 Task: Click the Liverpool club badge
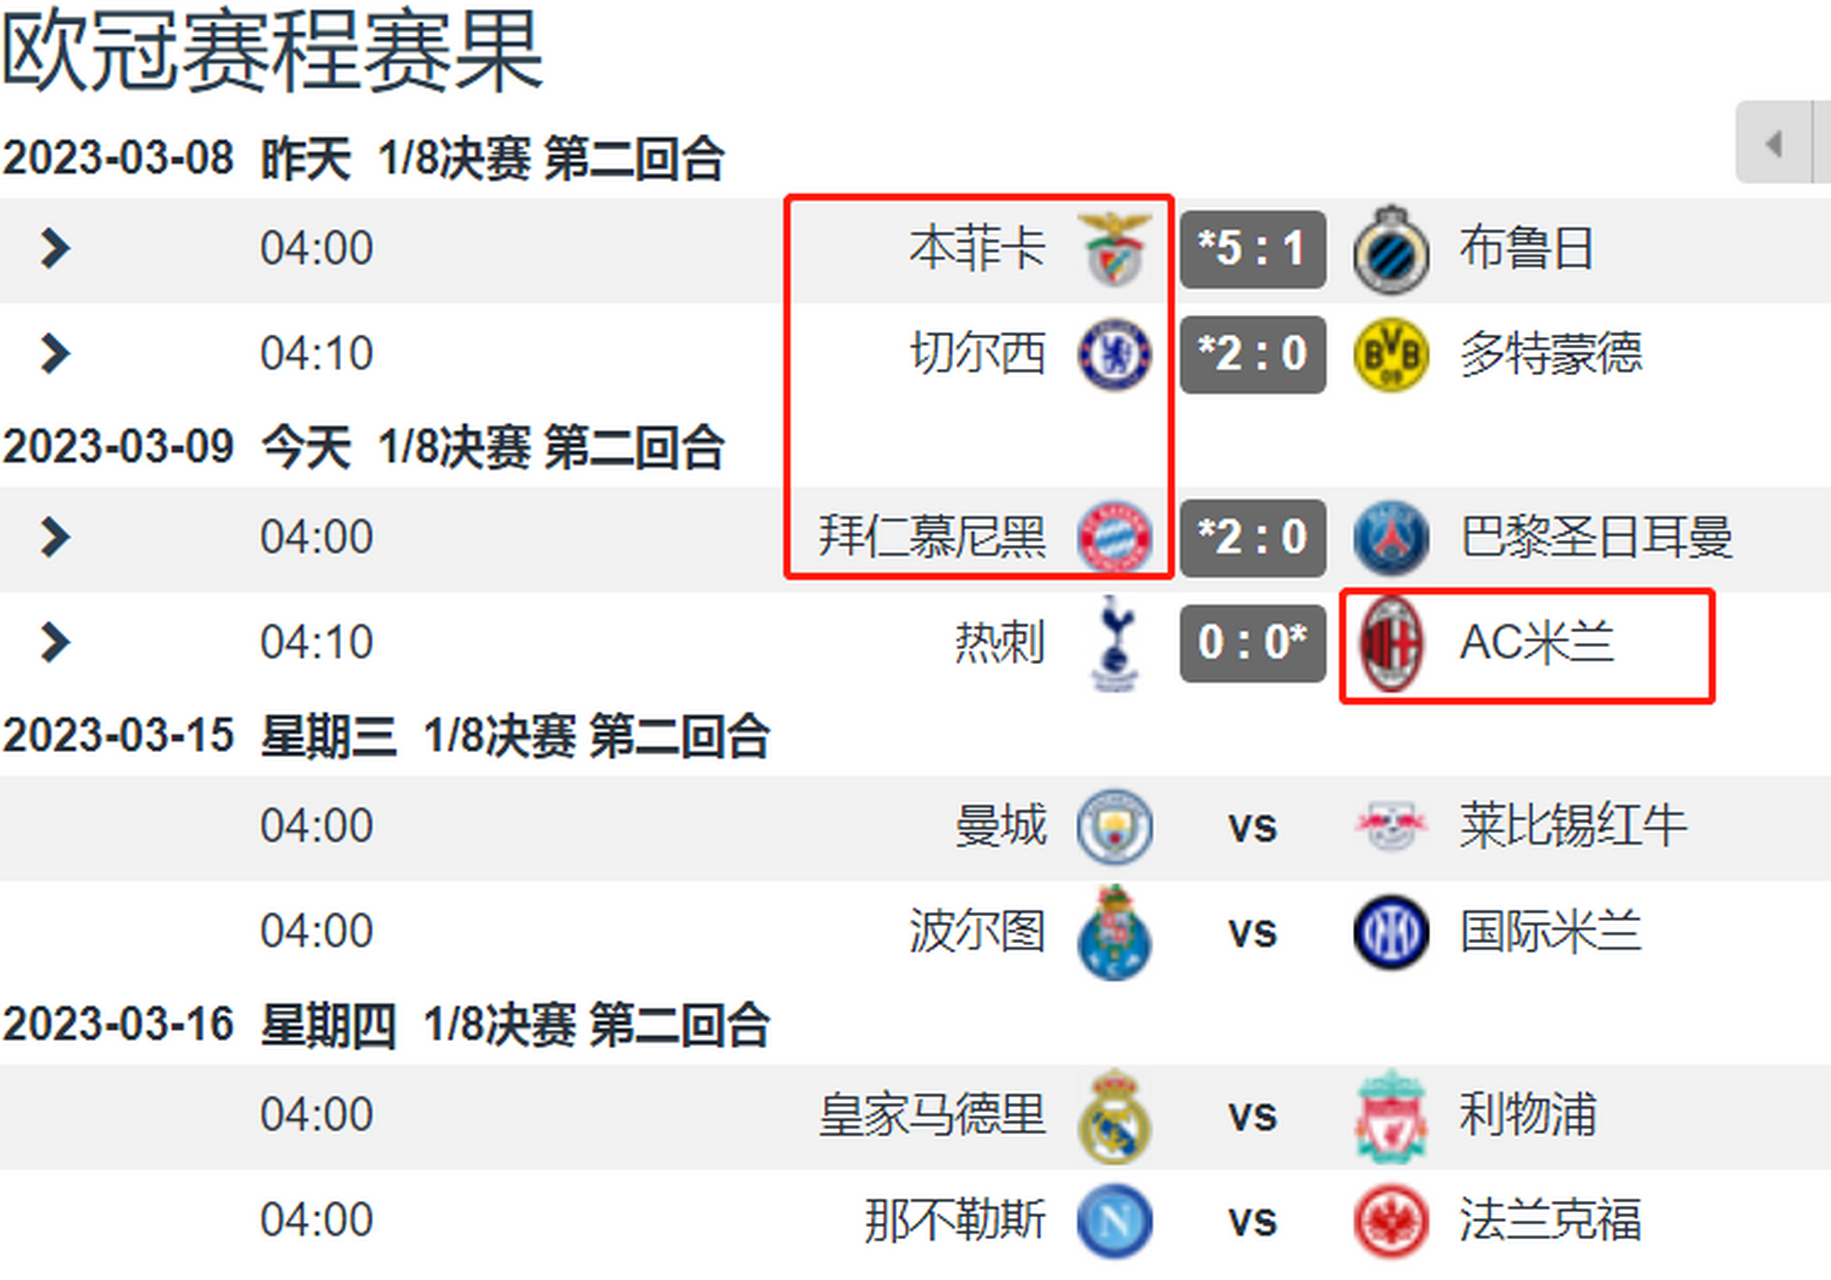1391,1115
